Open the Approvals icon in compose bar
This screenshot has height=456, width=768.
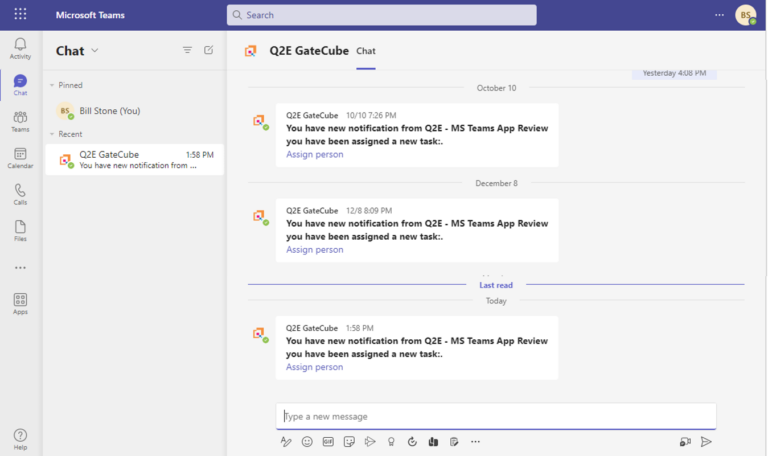click(412, 442)
